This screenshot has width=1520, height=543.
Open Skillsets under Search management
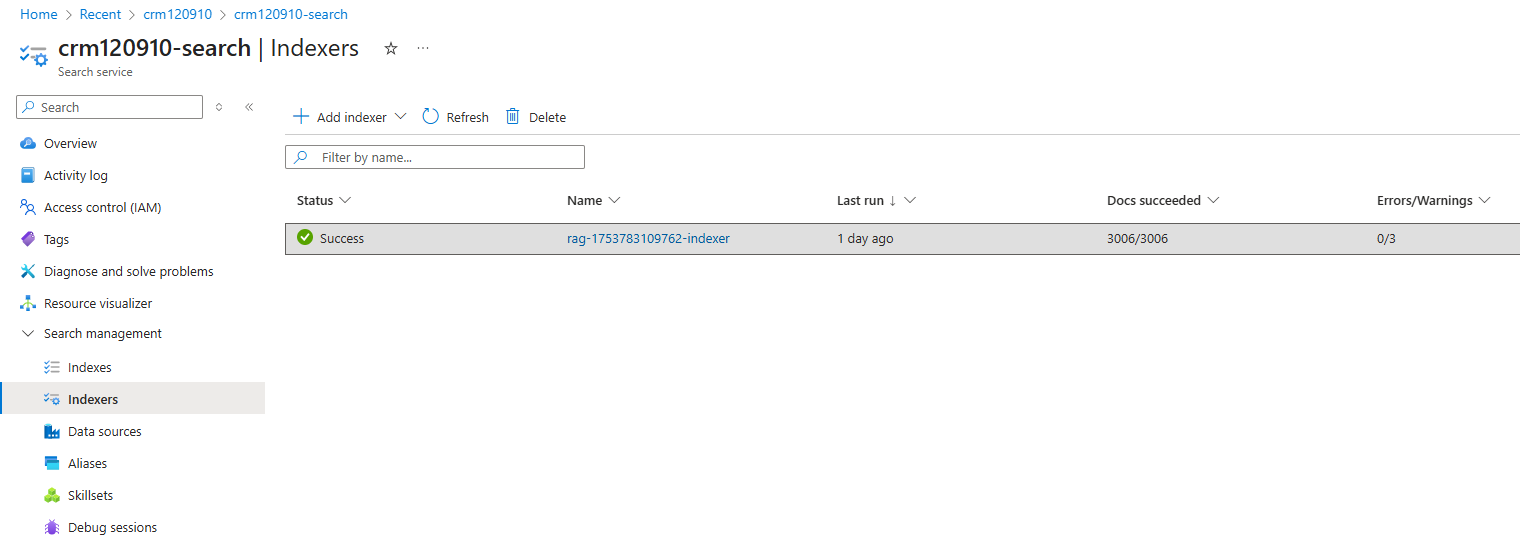pyautogui.click(x=91, y=495)
